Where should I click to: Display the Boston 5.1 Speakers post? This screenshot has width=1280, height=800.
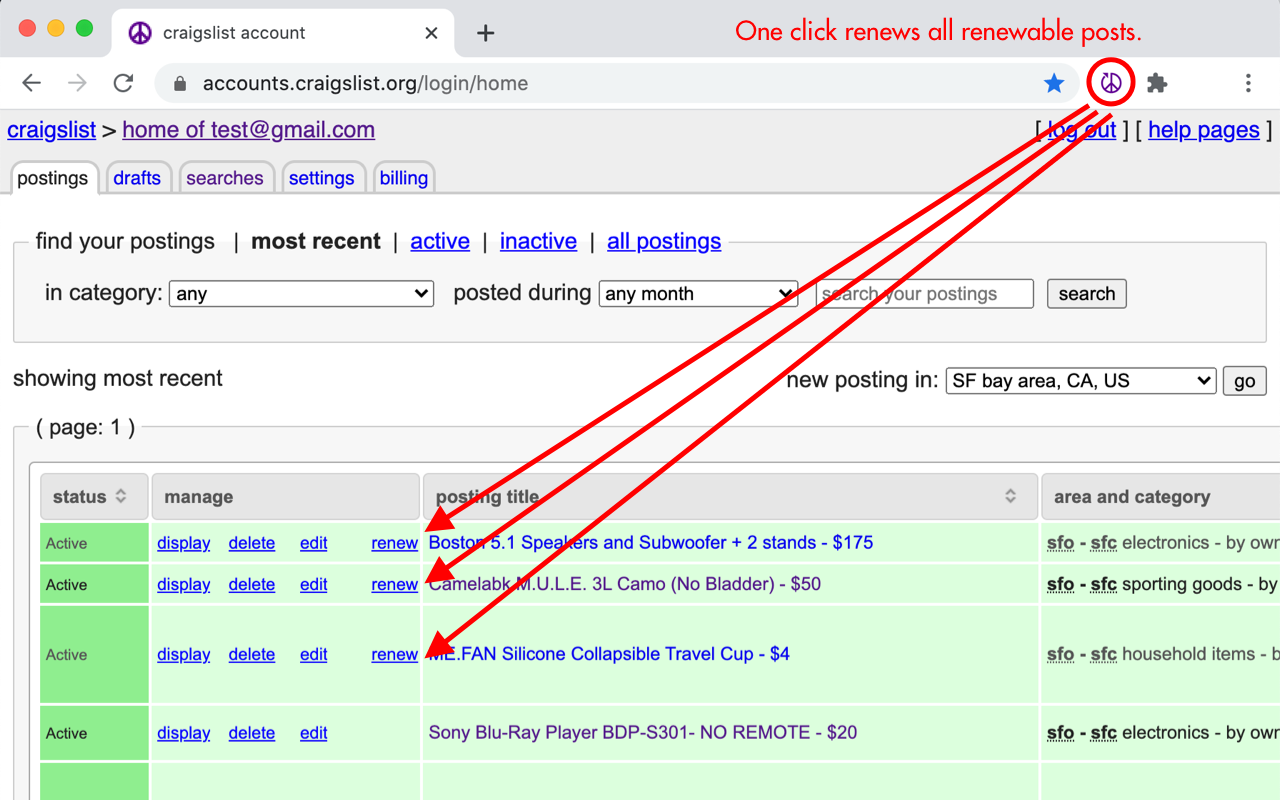(184, 543)
